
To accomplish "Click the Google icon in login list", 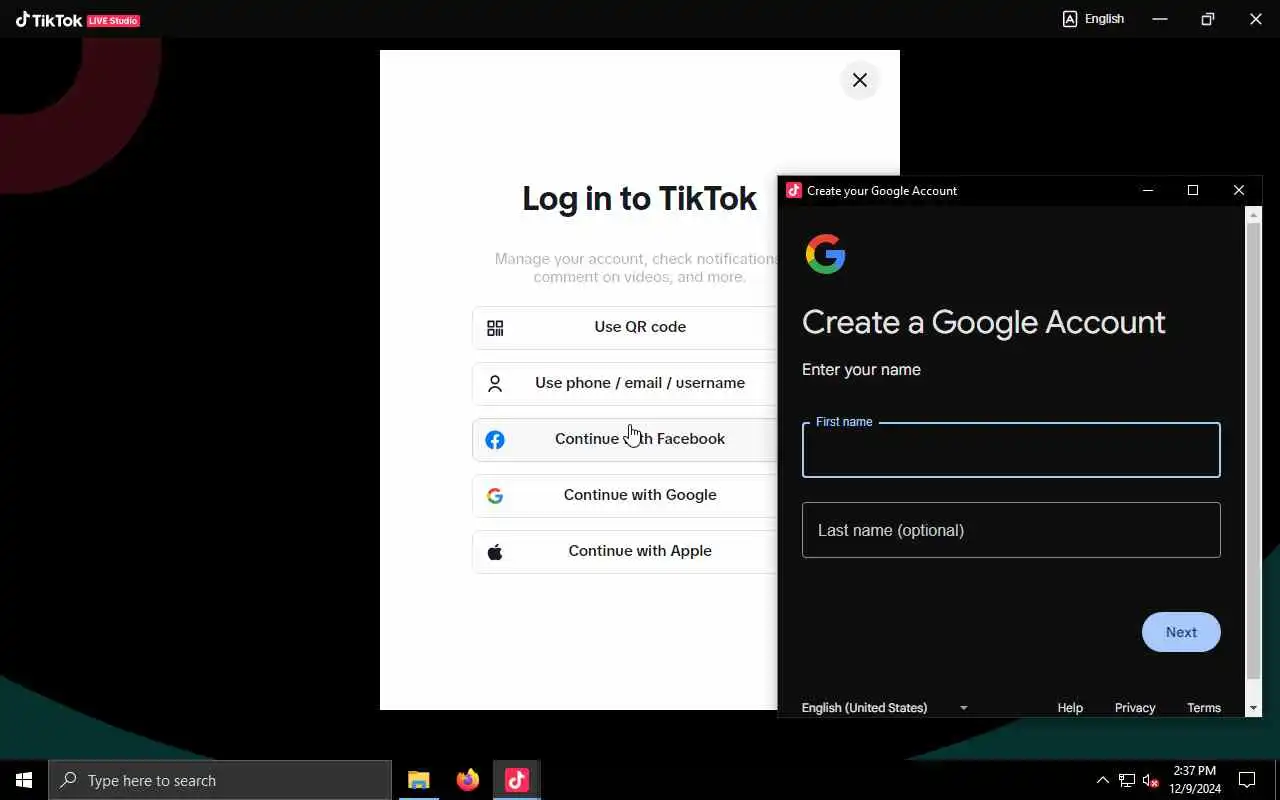I will [x=495, y=496].
